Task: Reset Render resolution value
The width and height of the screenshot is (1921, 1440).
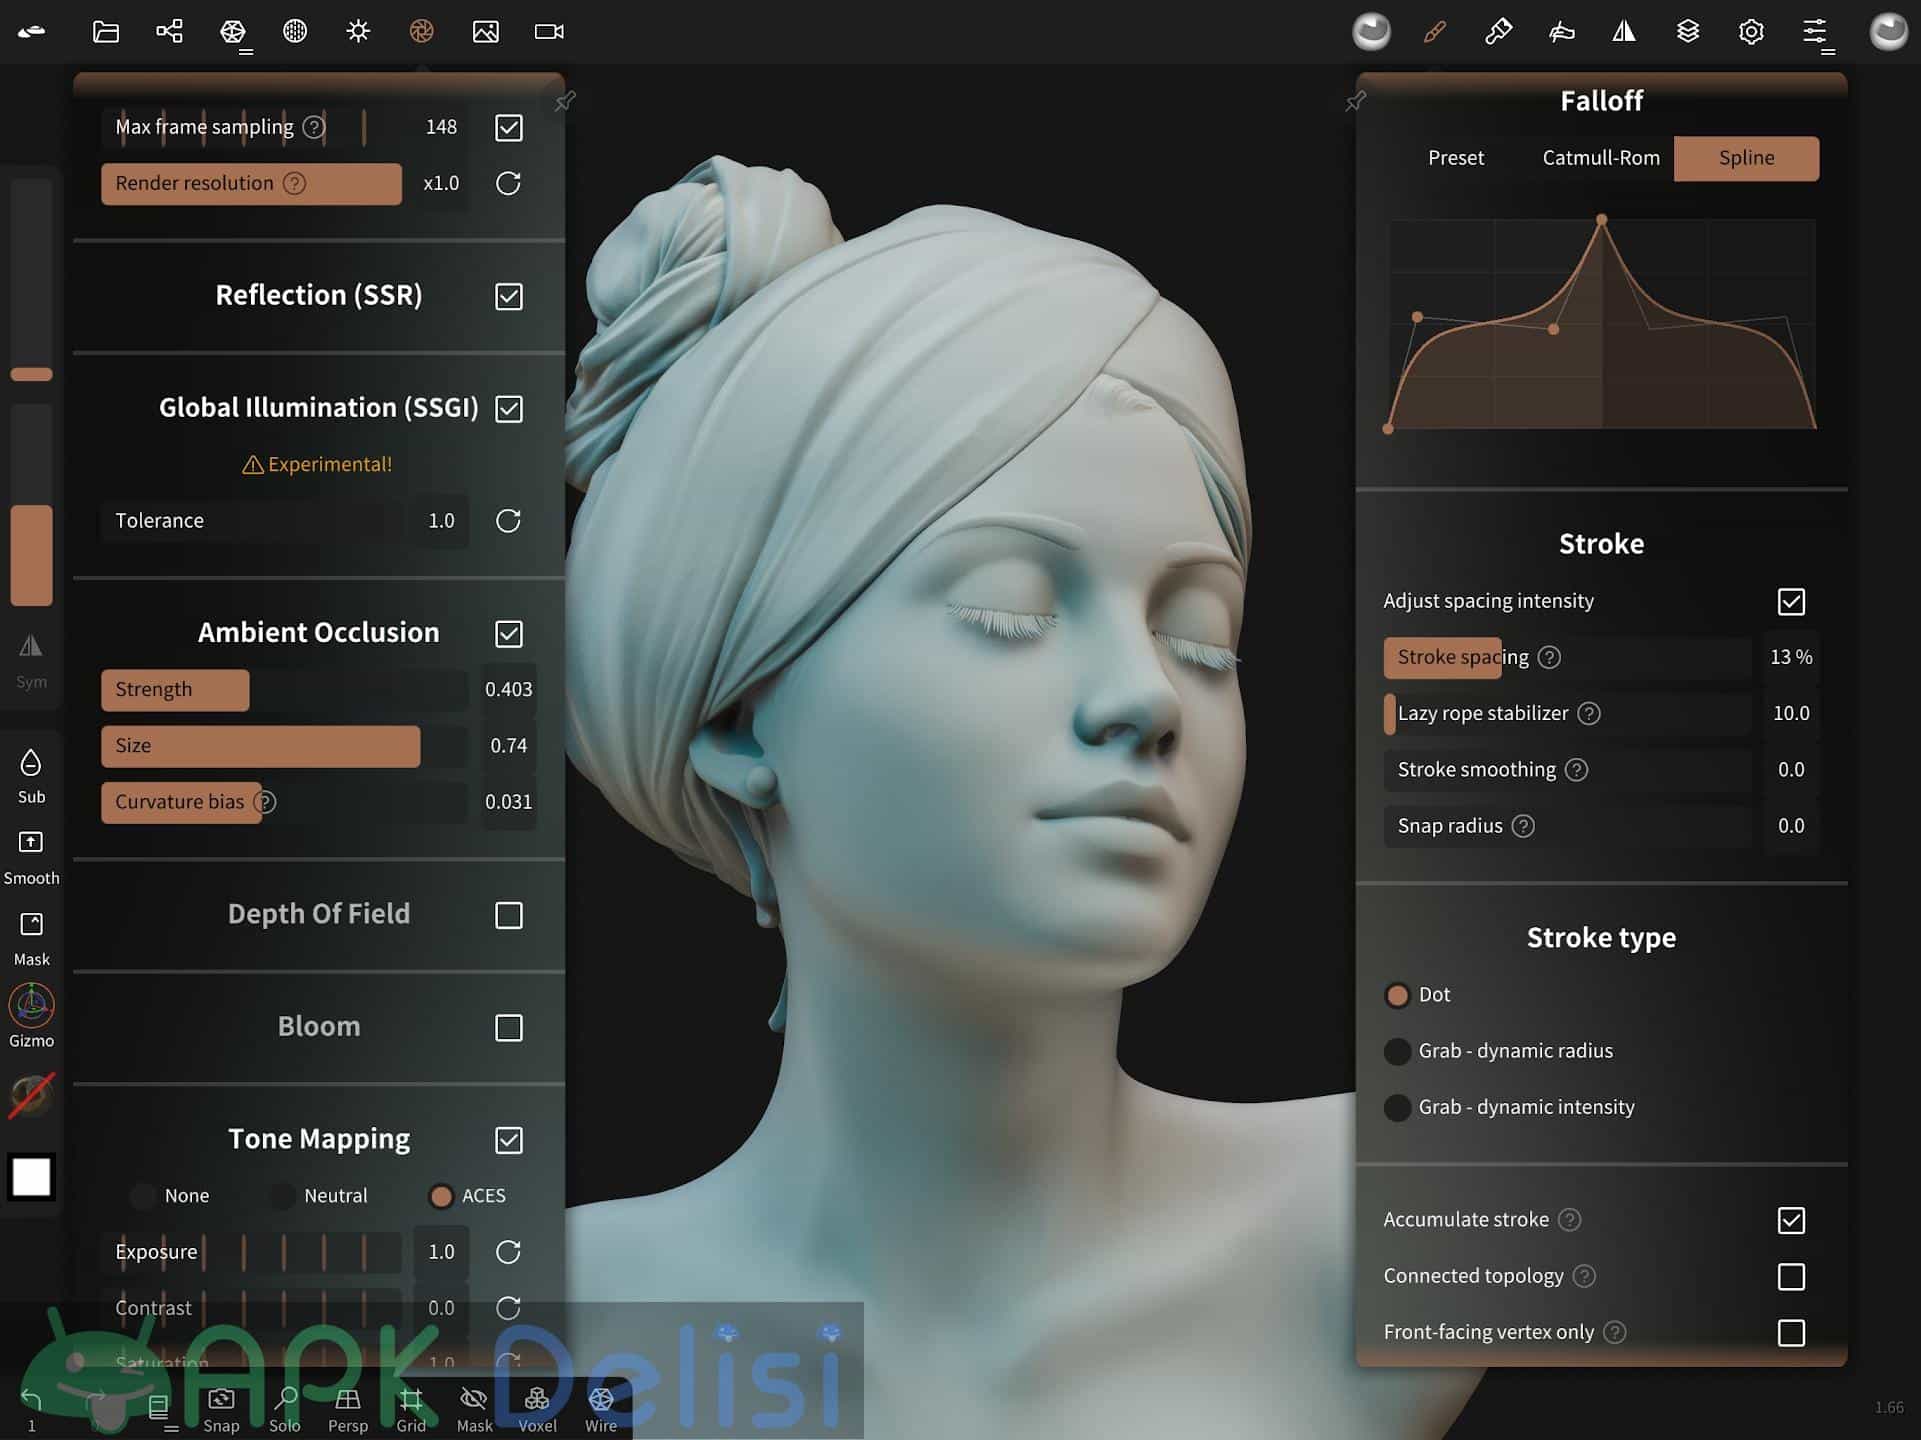Action: (x=508, y=183)
